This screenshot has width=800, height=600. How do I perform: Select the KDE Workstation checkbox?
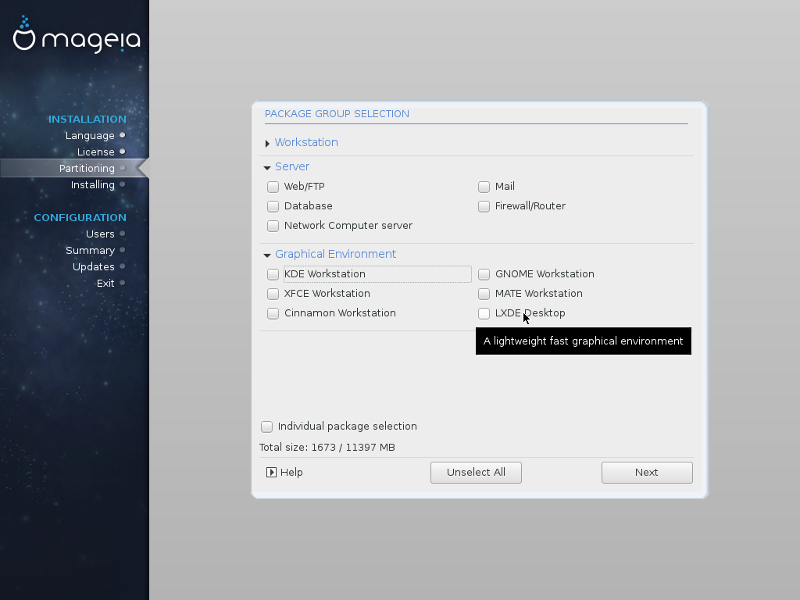[x=273, y=274]
